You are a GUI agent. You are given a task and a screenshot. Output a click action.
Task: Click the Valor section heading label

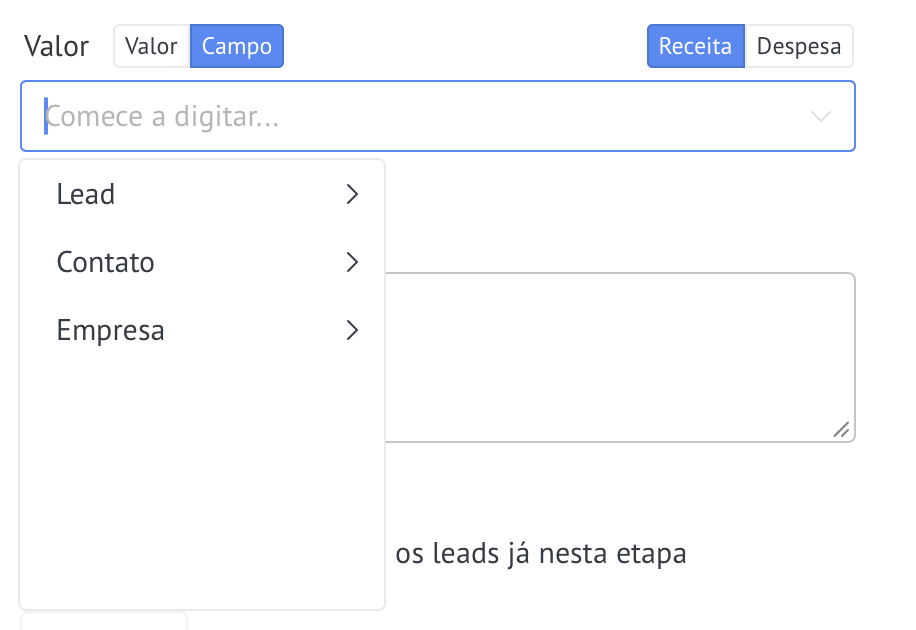57,46
